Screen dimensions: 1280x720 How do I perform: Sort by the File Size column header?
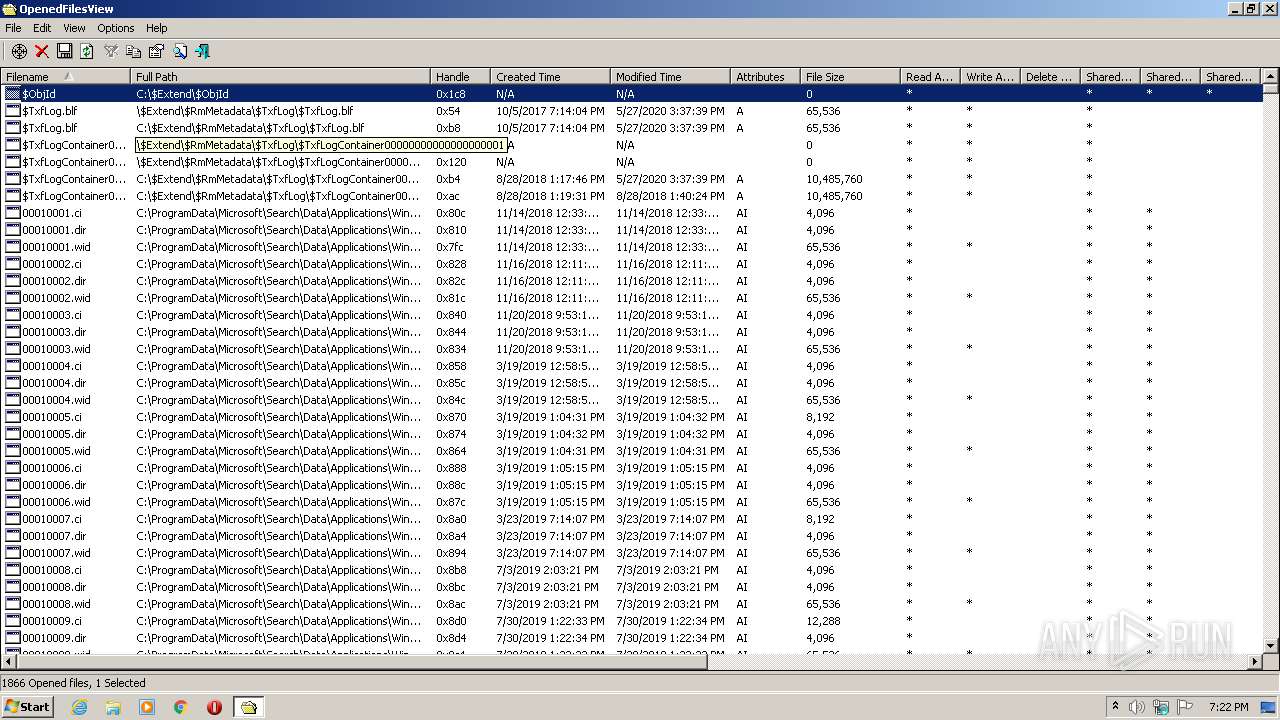[850, 76]
